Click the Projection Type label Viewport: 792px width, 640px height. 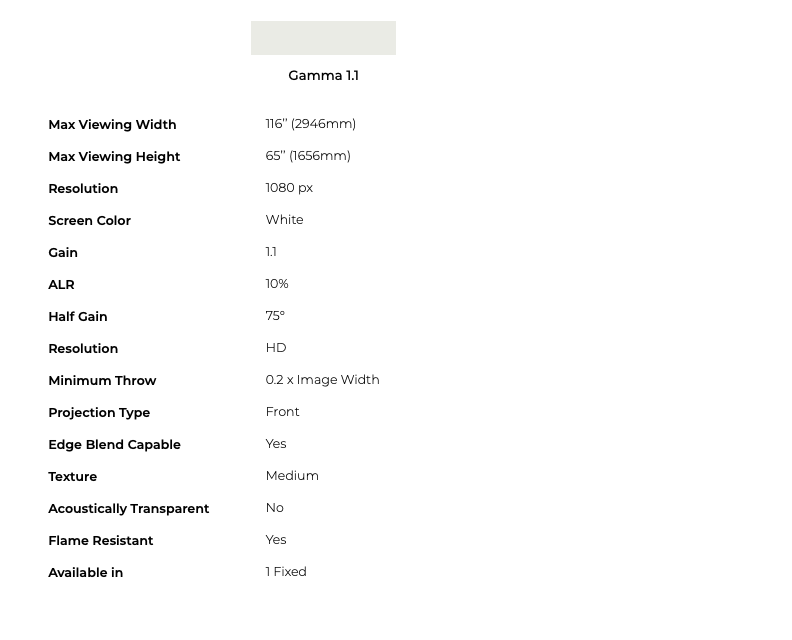(99, 413)
